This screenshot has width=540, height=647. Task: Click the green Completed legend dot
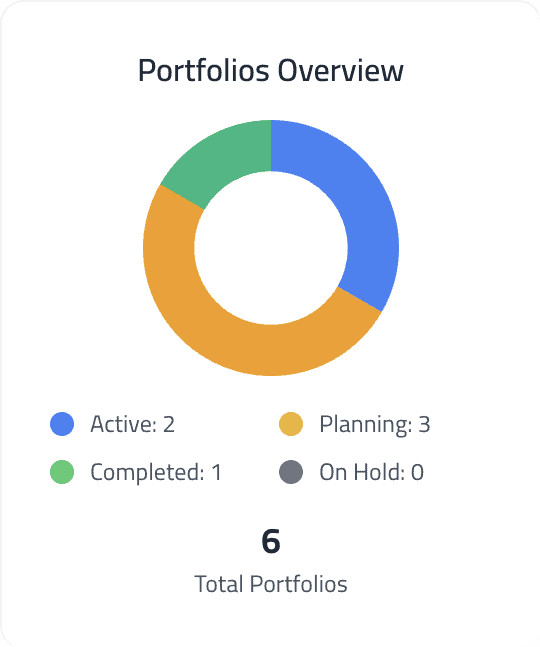(x=62, y=472)
